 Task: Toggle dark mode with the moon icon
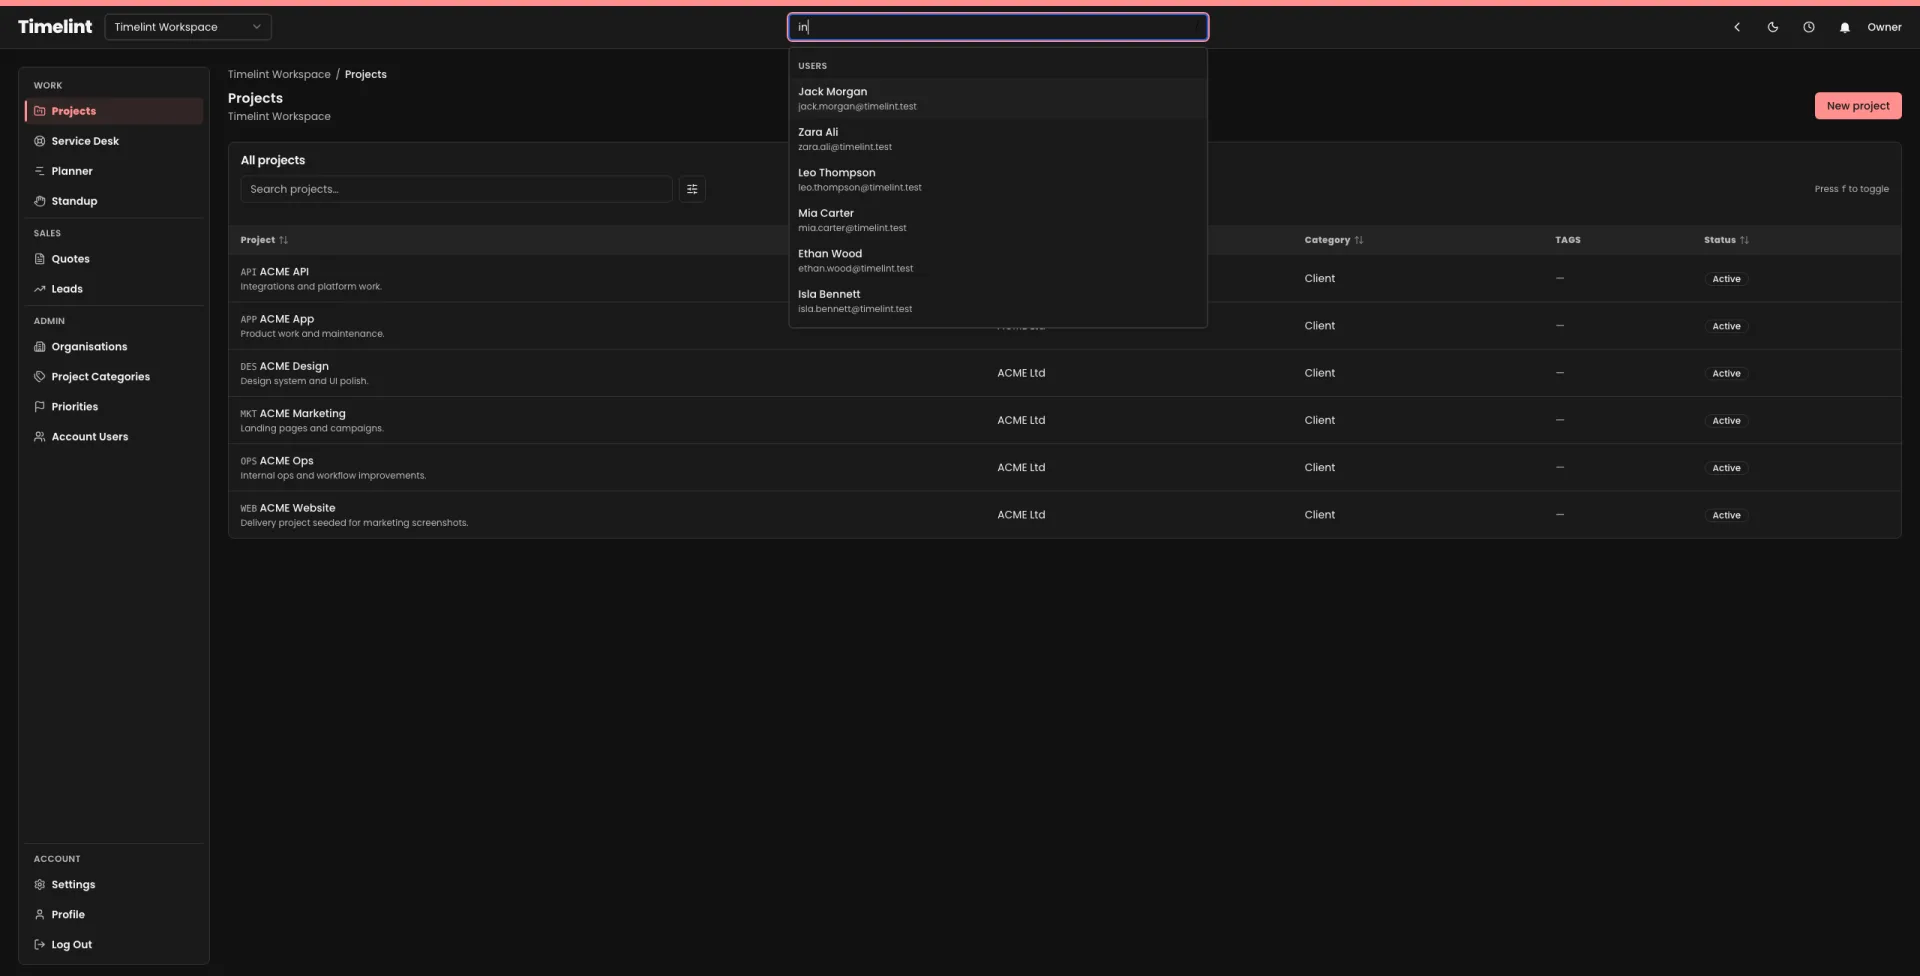click(1772, 27)
